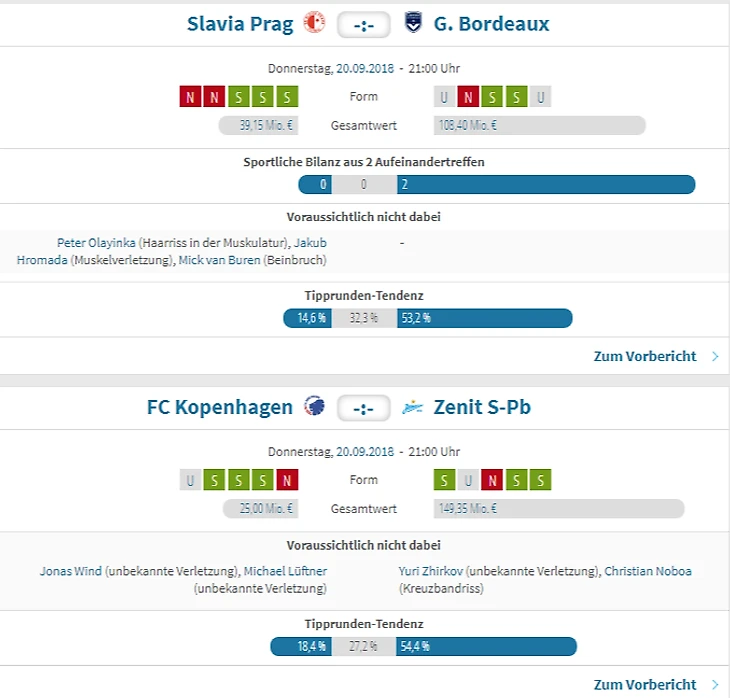Open Peter Olayinka player profile
730x698 pixels.
(x=96, y=243)
